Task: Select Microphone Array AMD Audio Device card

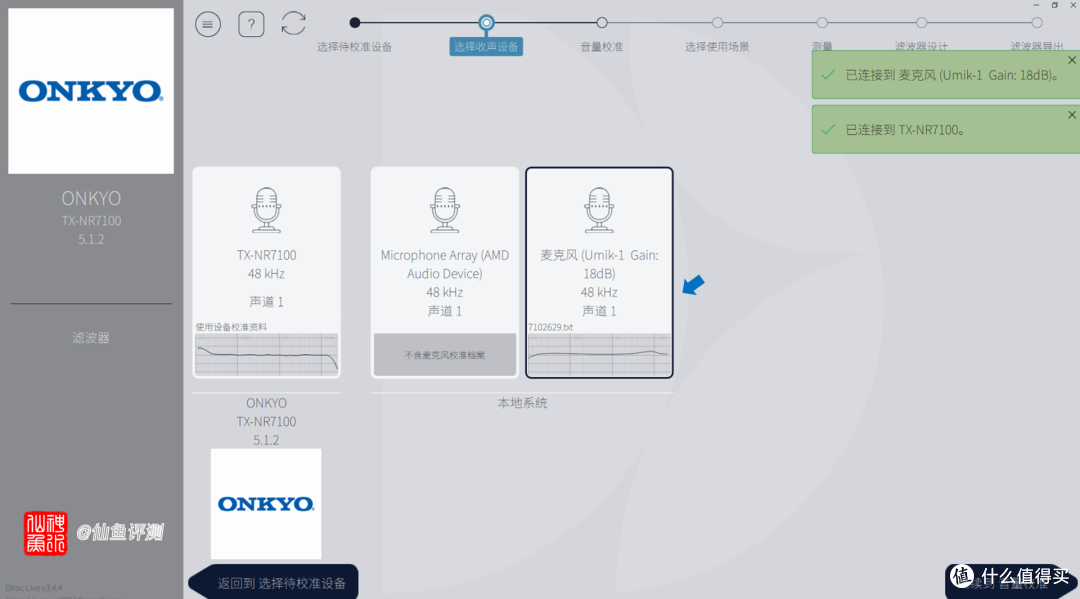Action: [445, 273]
